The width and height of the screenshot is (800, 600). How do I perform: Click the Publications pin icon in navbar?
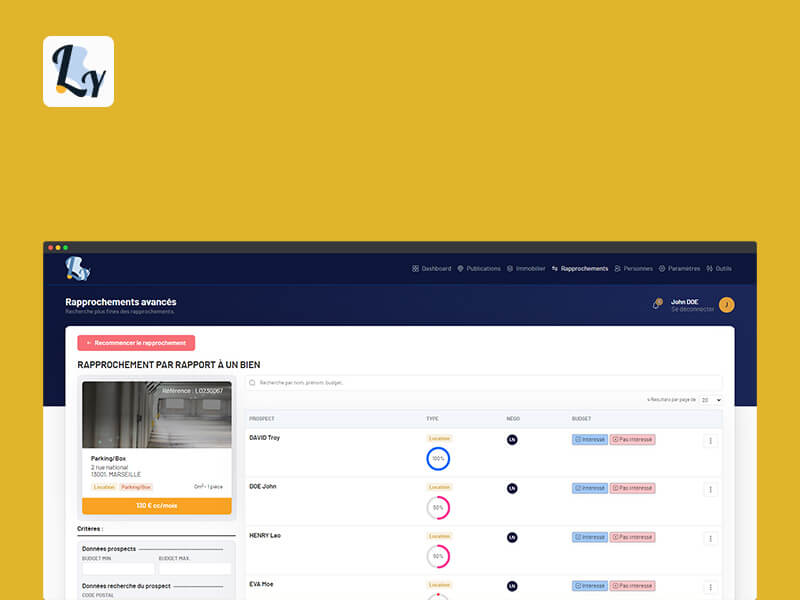point(458,269)
